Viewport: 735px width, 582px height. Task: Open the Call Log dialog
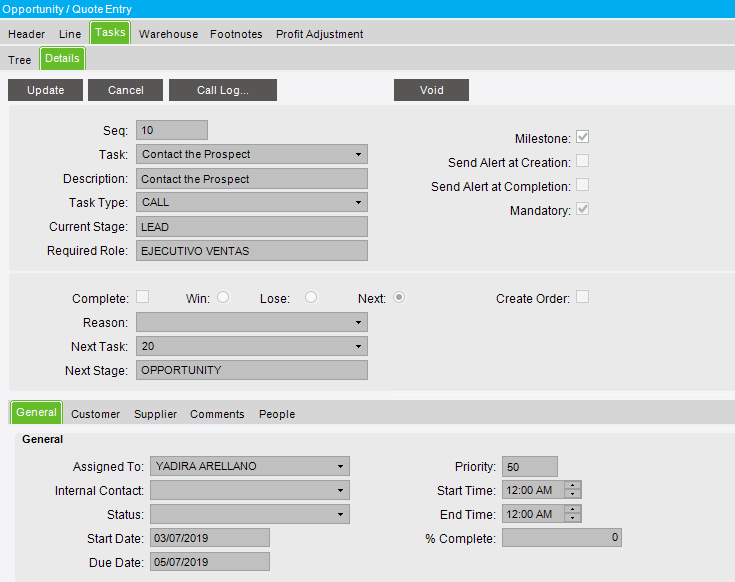[223, 90]
